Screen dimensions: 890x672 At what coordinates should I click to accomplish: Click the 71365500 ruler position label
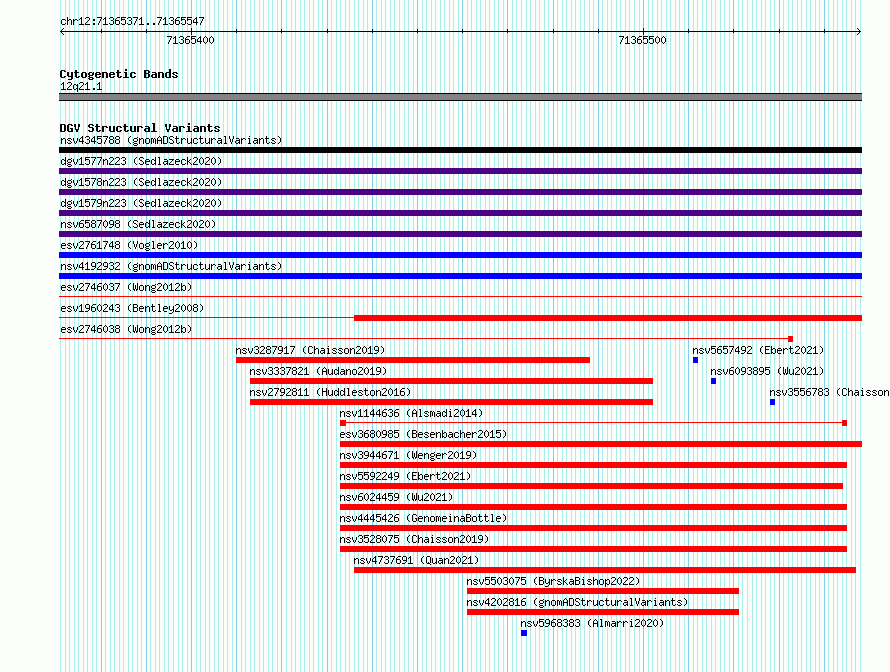(643, 40)
